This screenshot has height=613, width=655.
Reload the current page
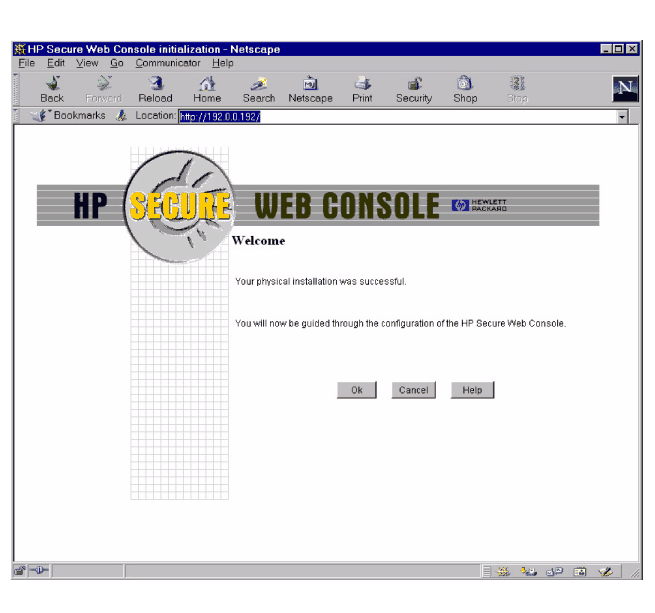tap(155, 89)
